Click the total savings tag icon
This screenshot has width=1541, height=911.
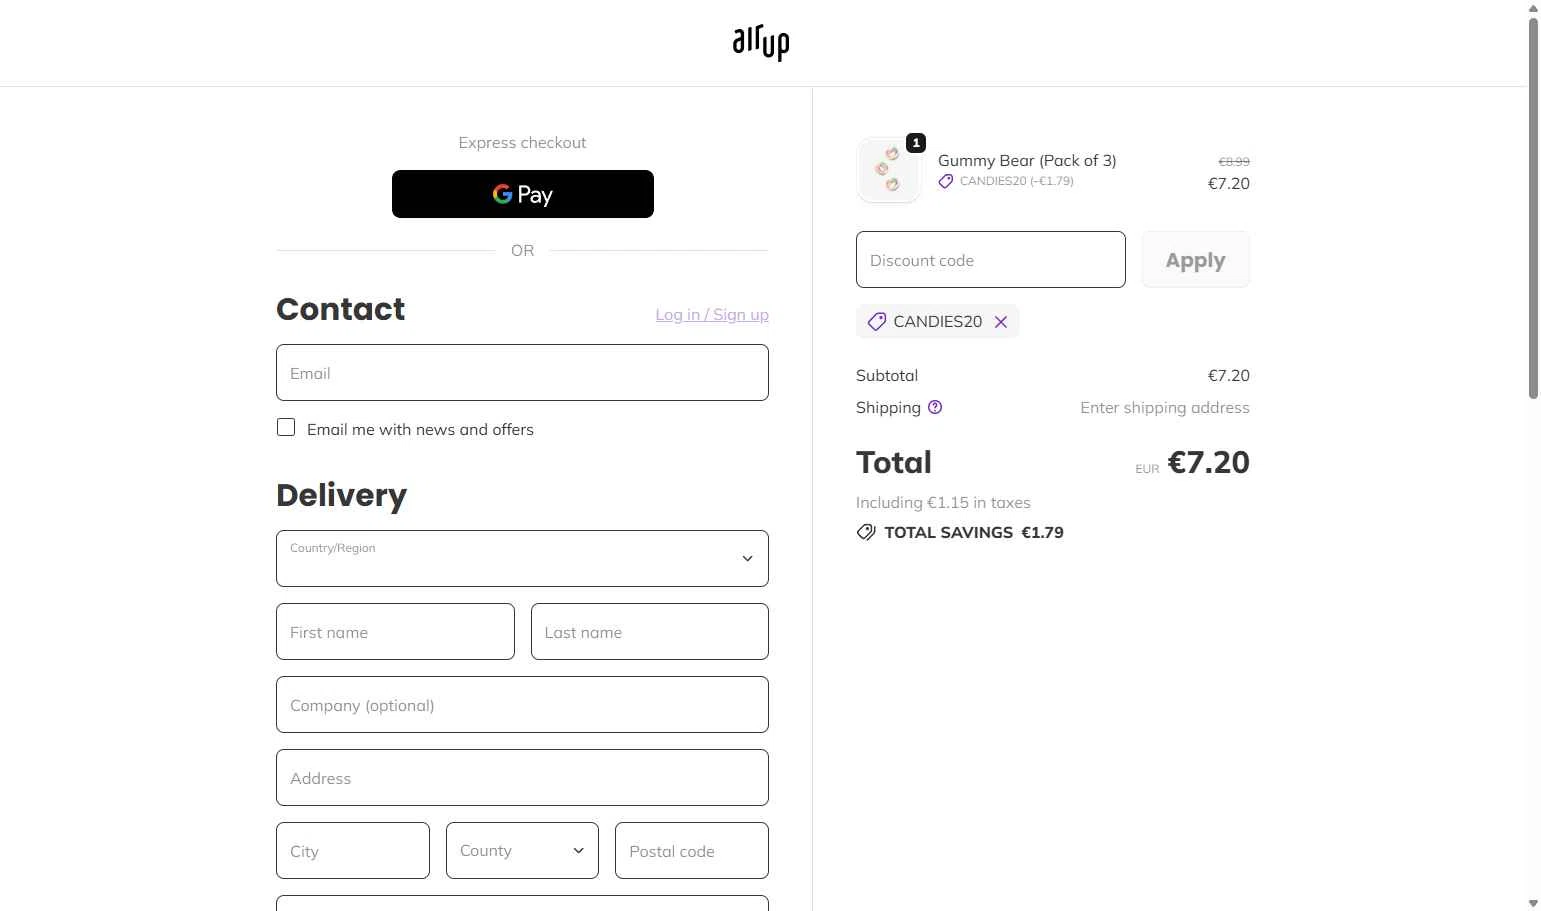point(866,533)
